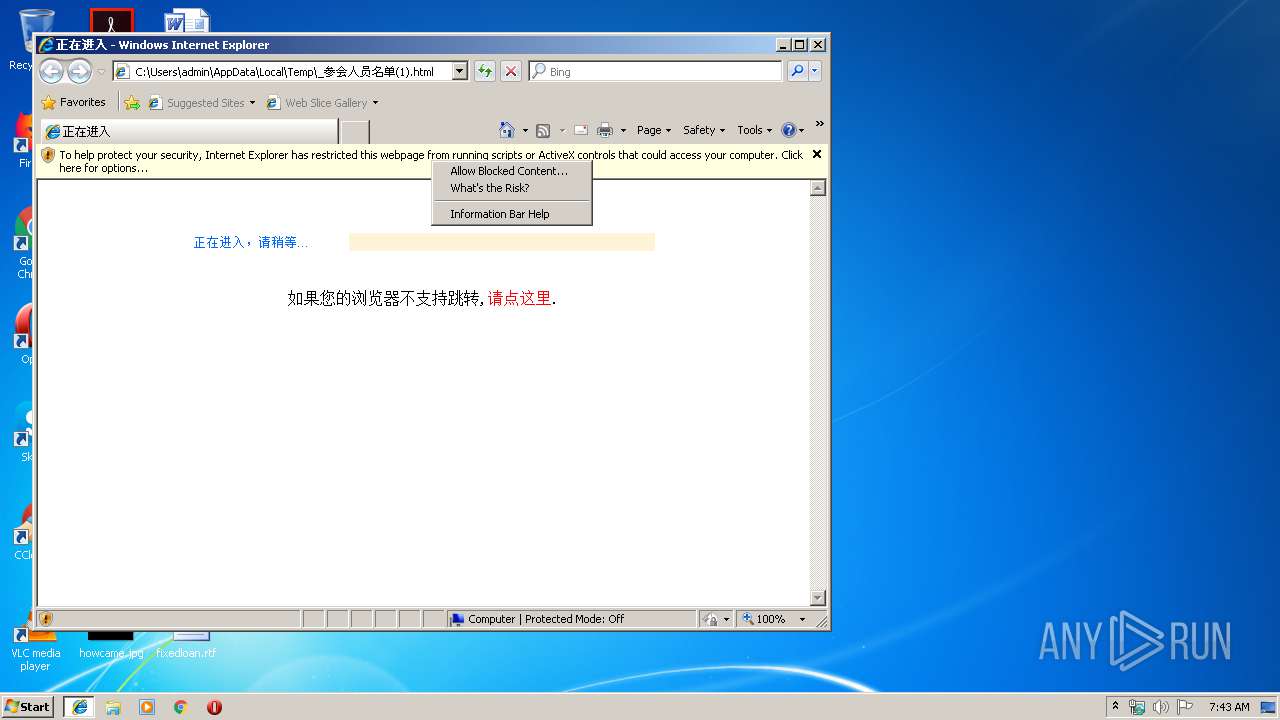
Task: Open Chrome from the taskbar
Action: tap(181, 706)
